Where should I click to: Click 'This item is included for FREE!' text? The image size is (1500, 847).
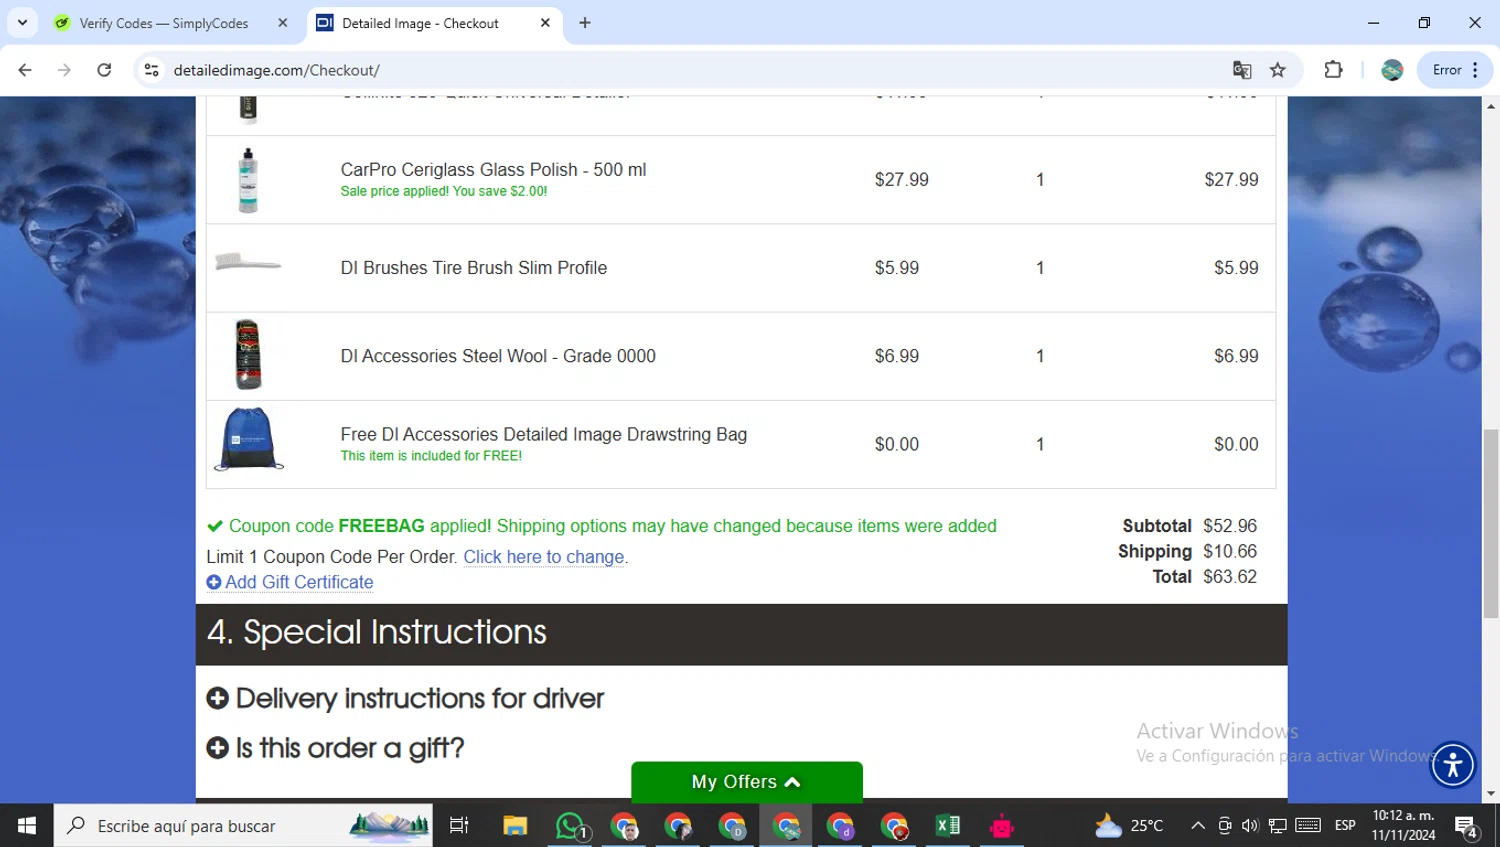[x=431, y=456]
